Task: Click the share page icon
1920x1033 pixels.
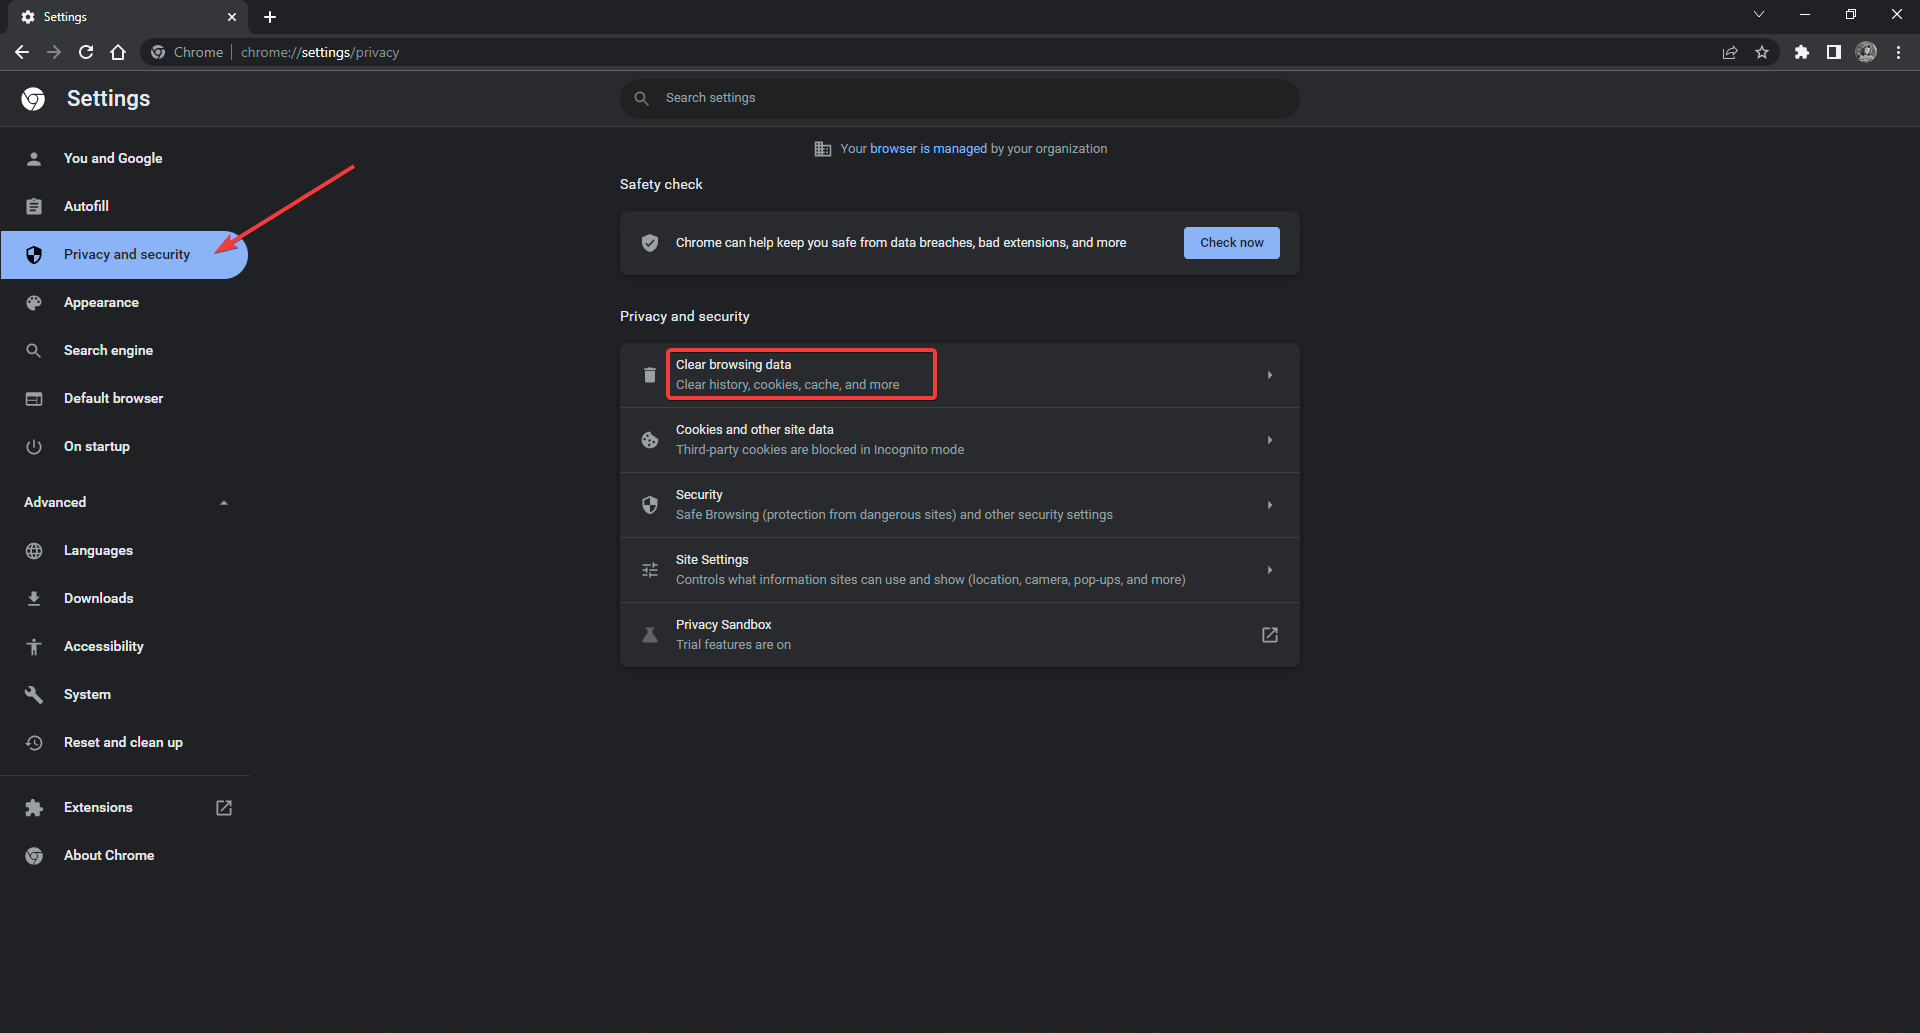Action: [x=1730, y=52]
